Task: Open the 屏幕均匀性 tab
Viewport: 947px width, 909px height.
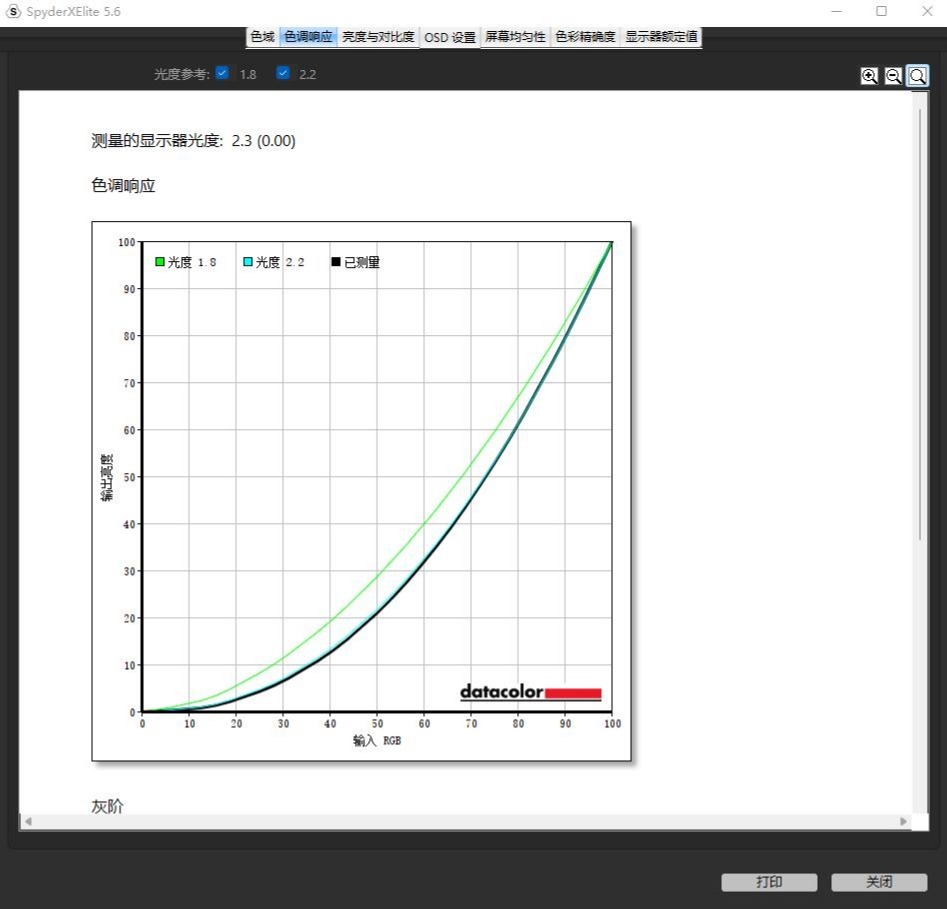Action: tap(515, 37)
